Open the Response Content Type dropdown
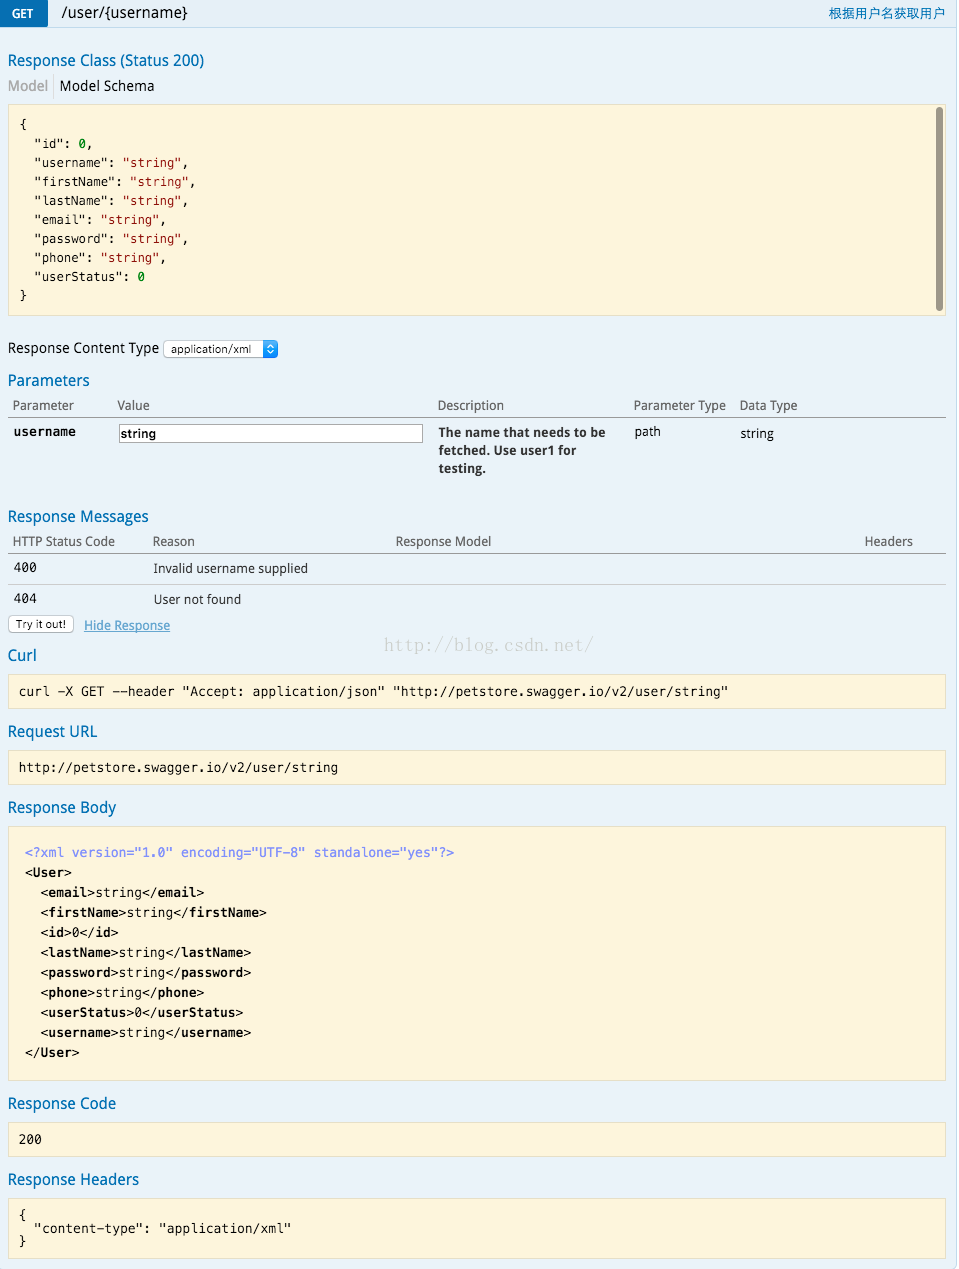 220,349
